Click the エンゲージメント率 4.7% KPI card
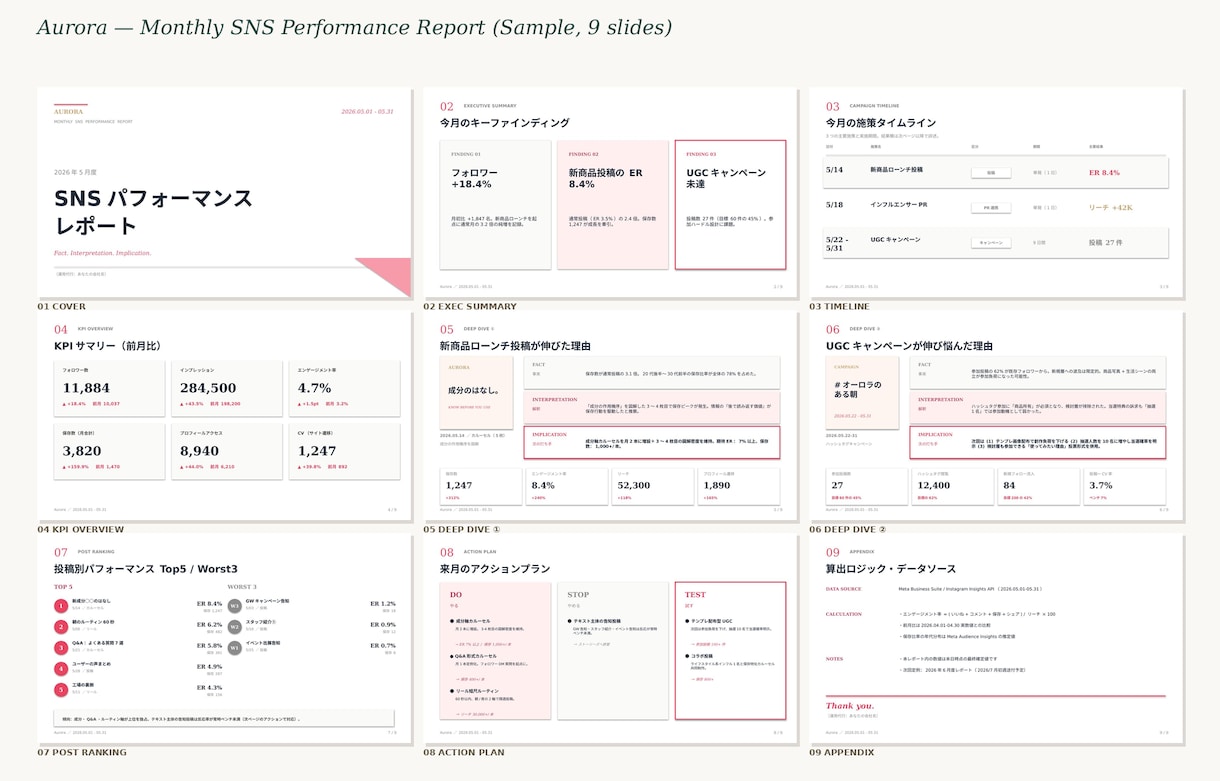The height and width of the screenshot is (781, 1220). (x=344, y=388)
